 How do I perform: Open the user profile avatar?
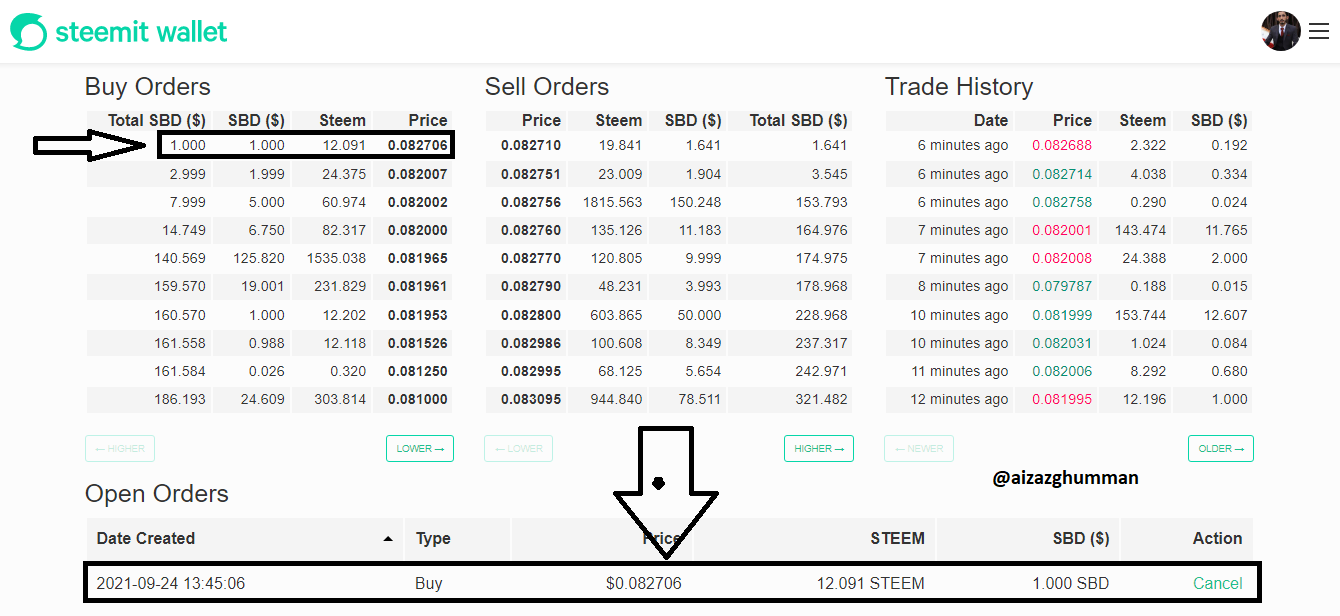tap(1281, 31)
